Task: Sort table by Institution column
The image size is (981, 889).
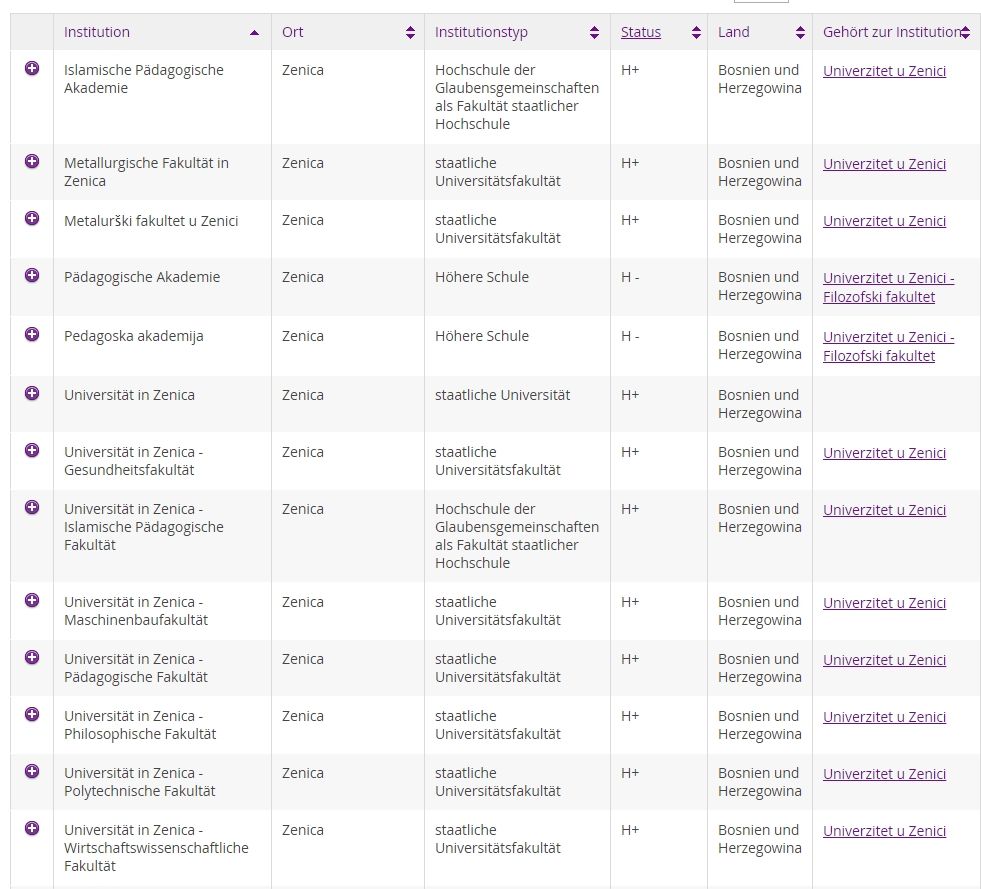Action: tap(97, 32)
